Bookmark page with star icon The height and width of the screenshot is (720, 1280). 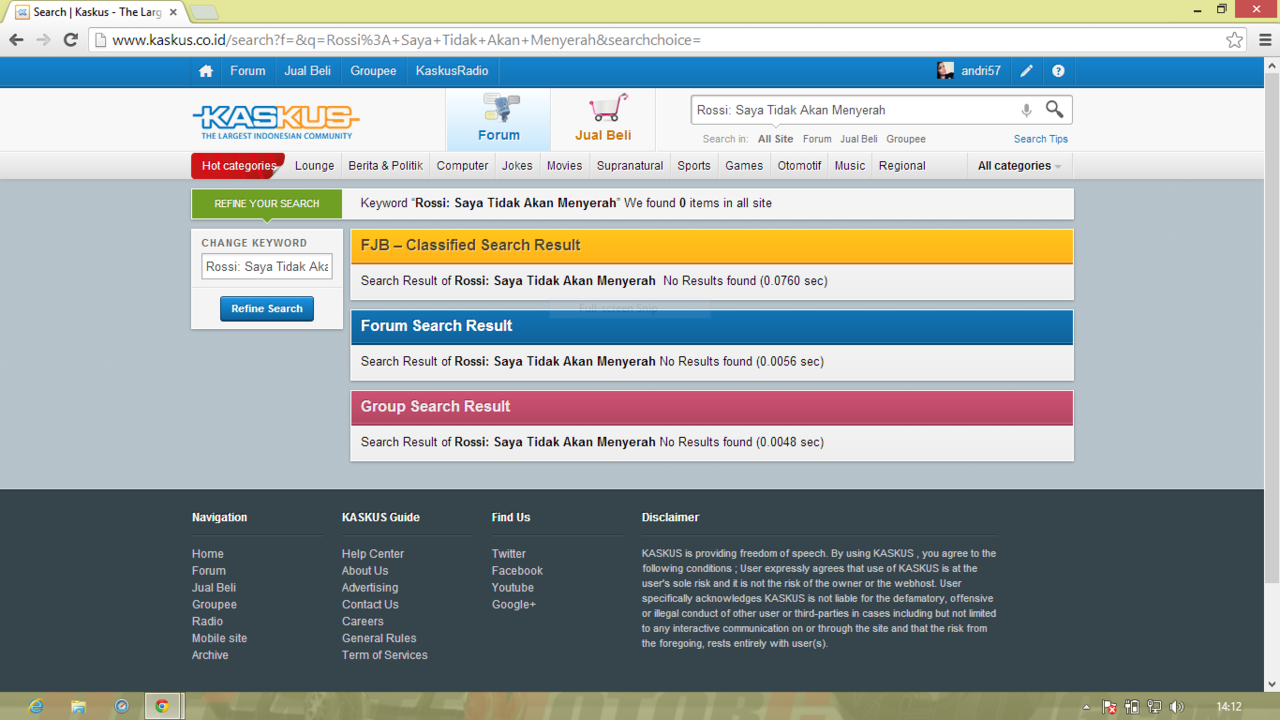click(1235, 40)
